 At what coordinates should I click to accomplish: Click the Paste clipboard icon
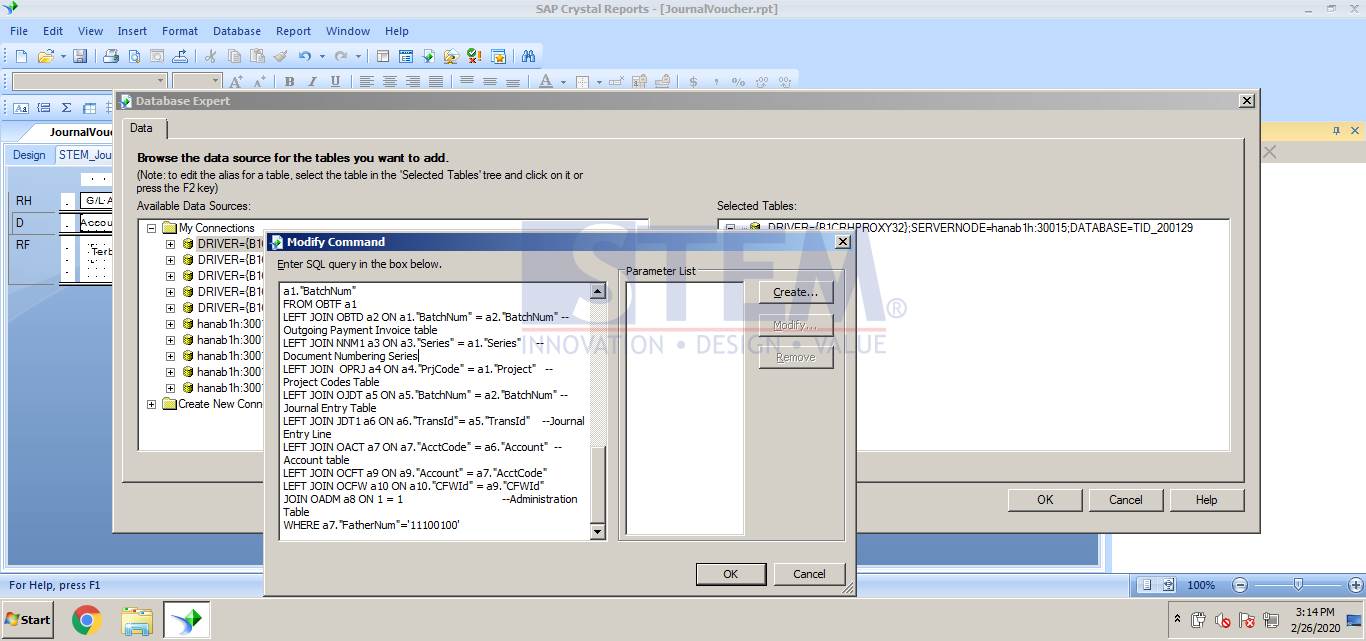click(x=257, y=56)
